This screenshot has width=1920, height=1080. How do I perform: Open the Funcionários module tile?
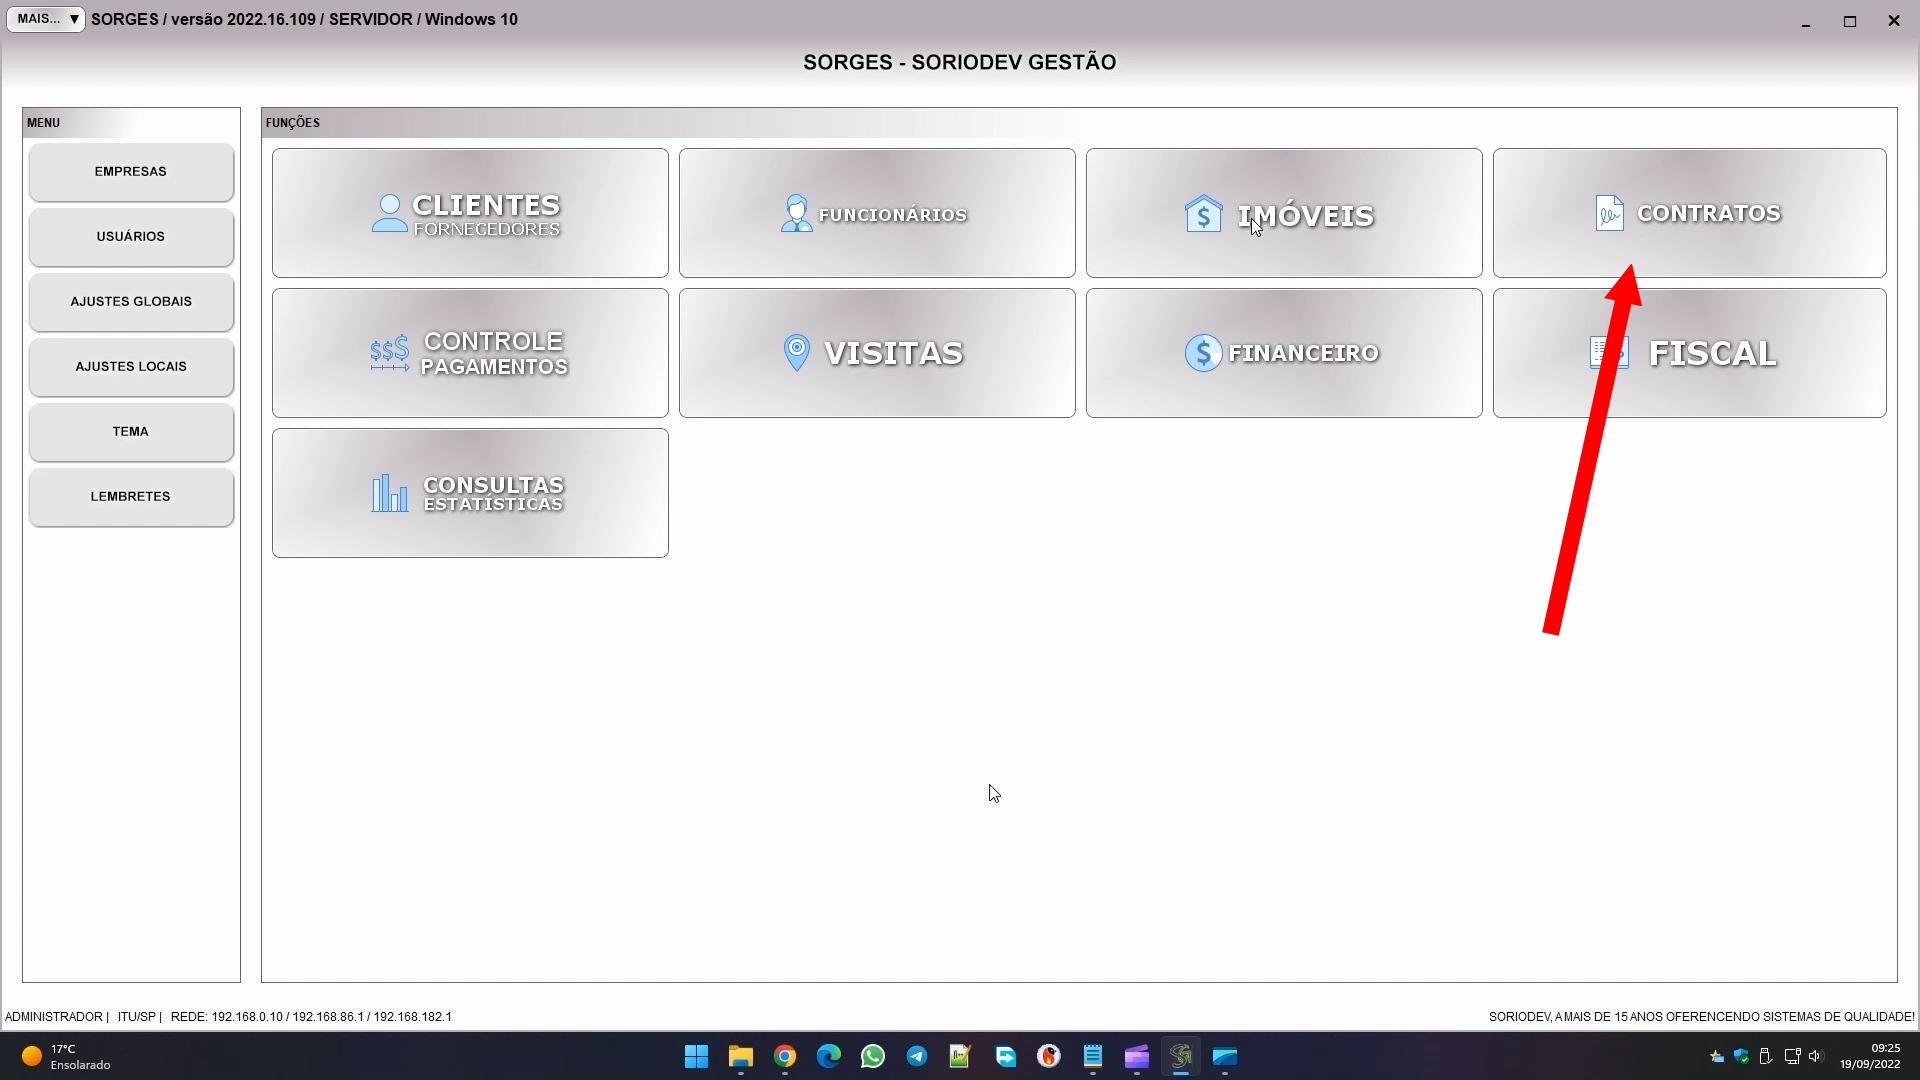(x=877, y=213)
